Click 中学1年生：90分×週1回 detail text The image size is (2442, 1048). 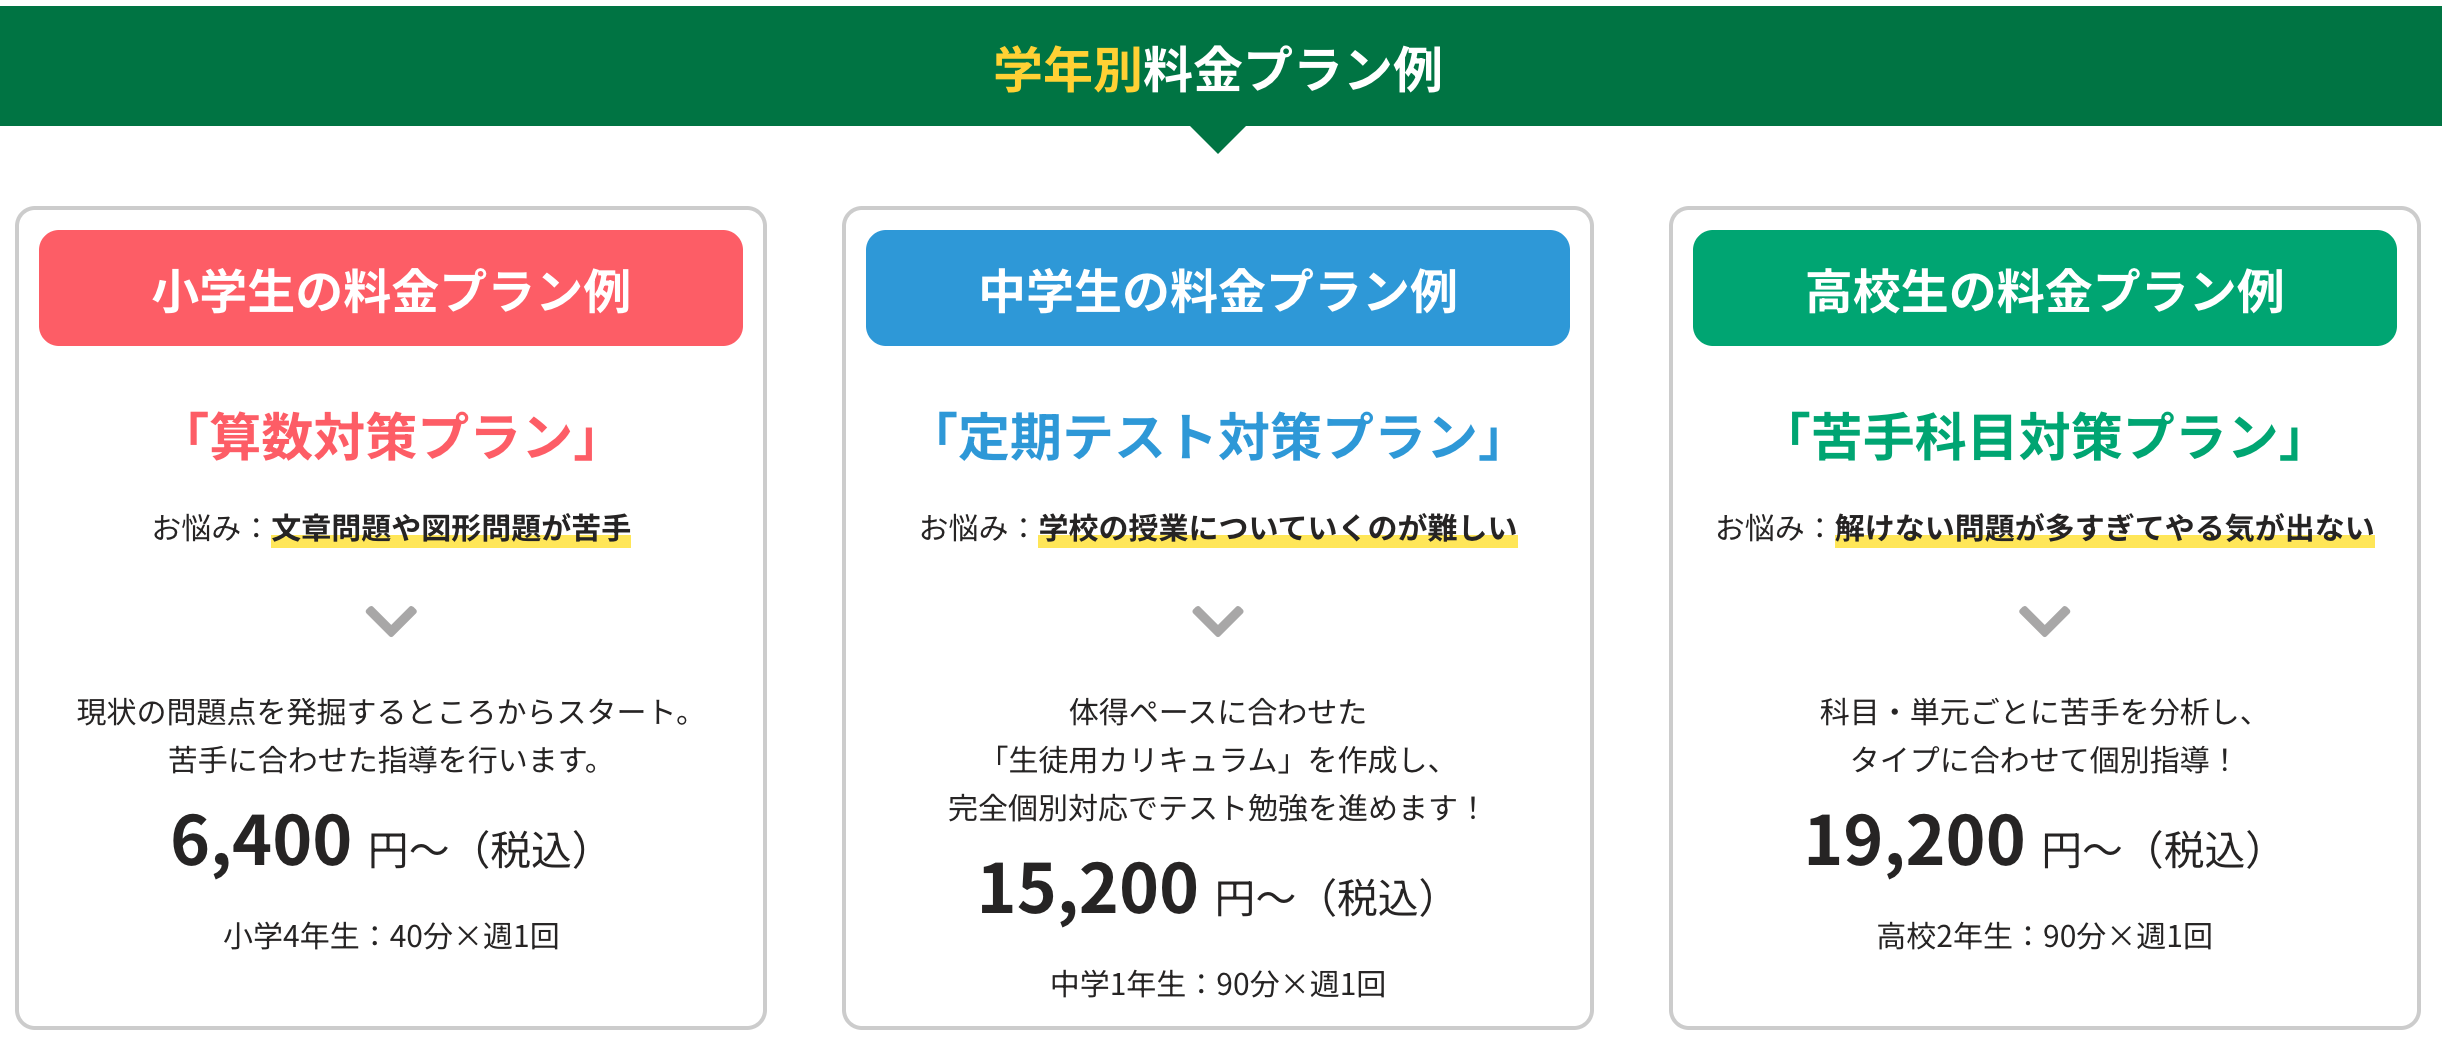coord(1217,984)
